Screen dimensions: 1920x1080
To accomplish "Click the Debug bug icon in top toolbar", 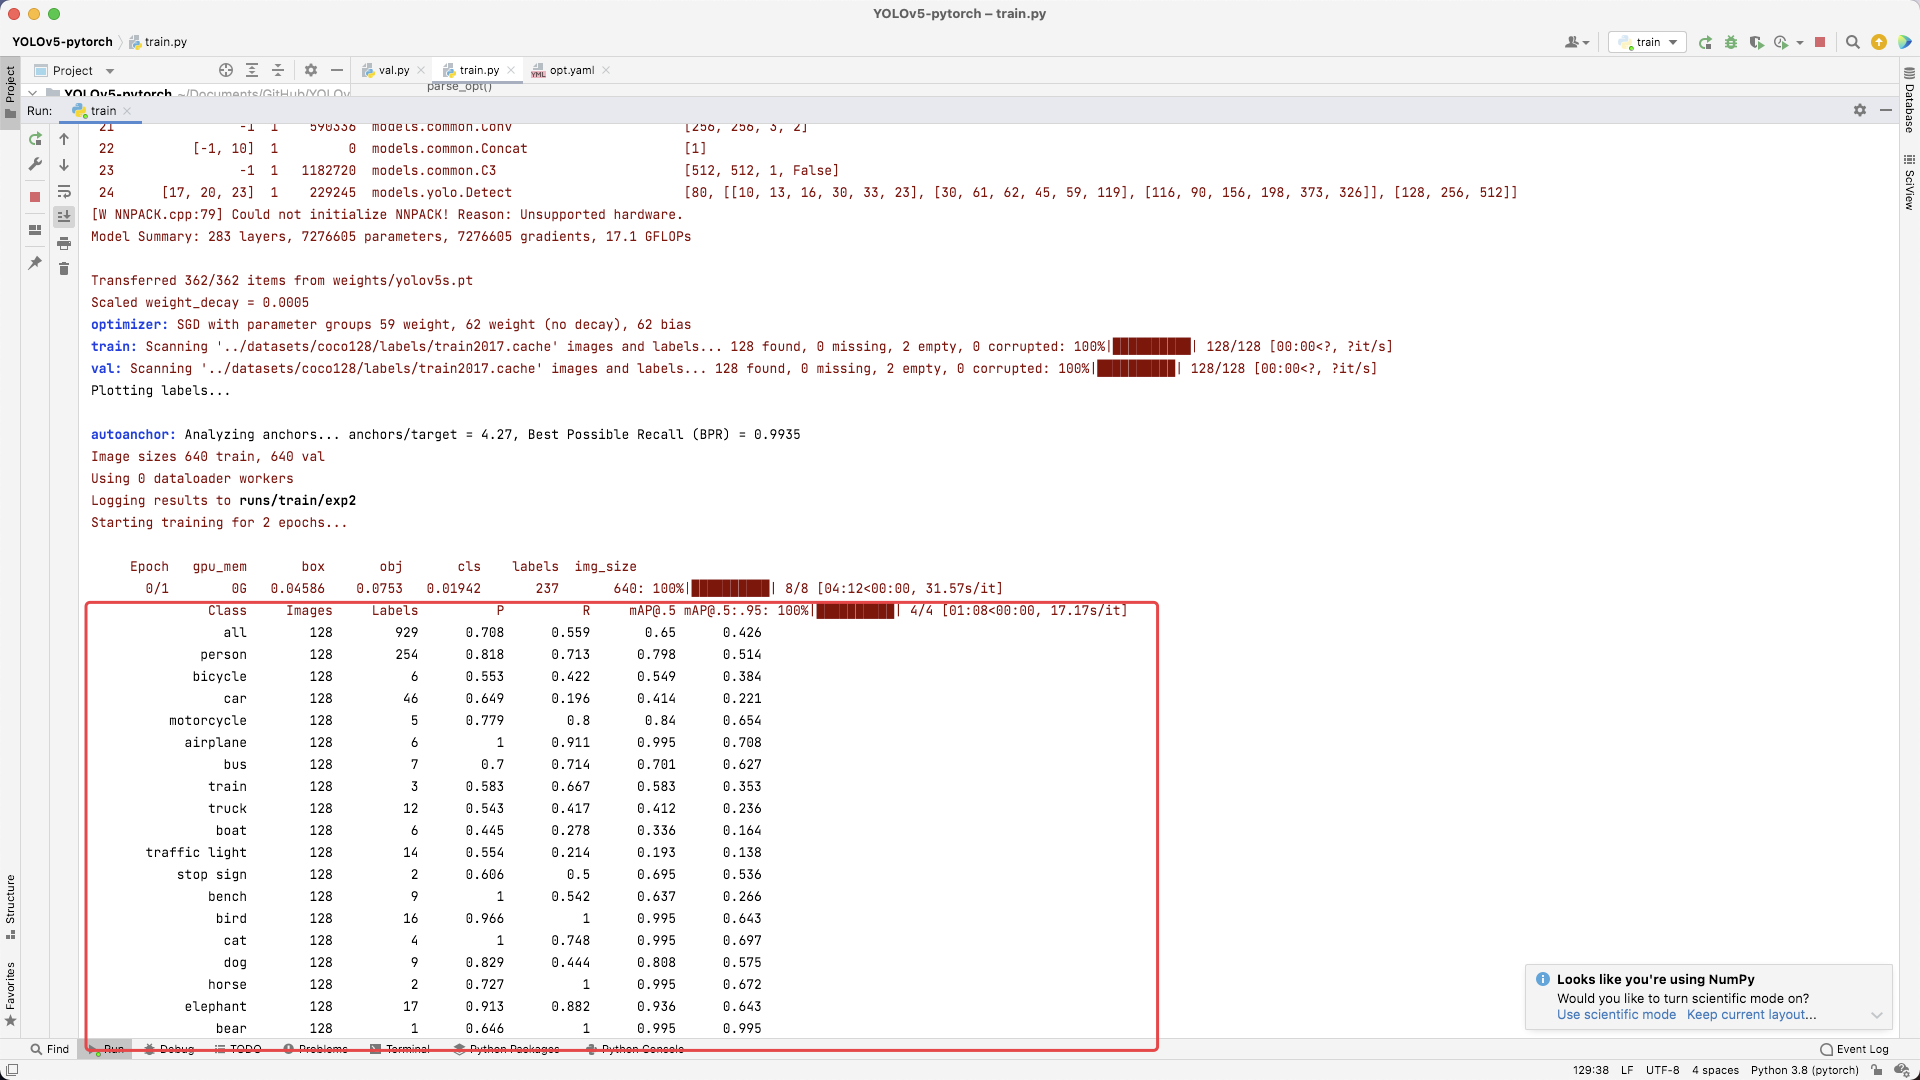I will click(1731, 42).
